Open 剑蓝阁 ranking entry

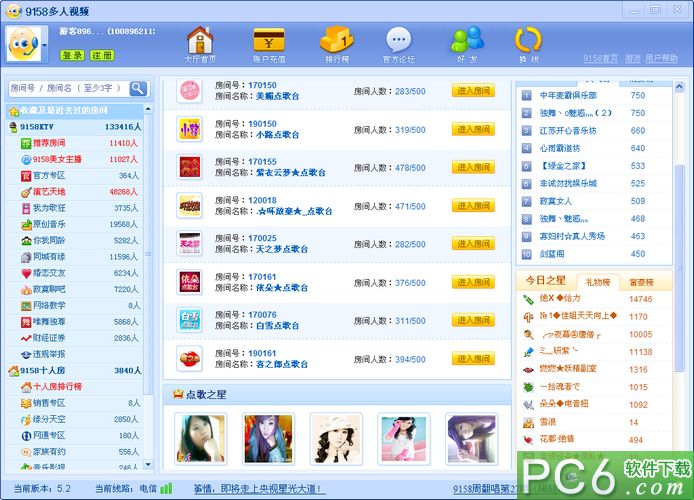pyautogui.click(x=551, y=254)
